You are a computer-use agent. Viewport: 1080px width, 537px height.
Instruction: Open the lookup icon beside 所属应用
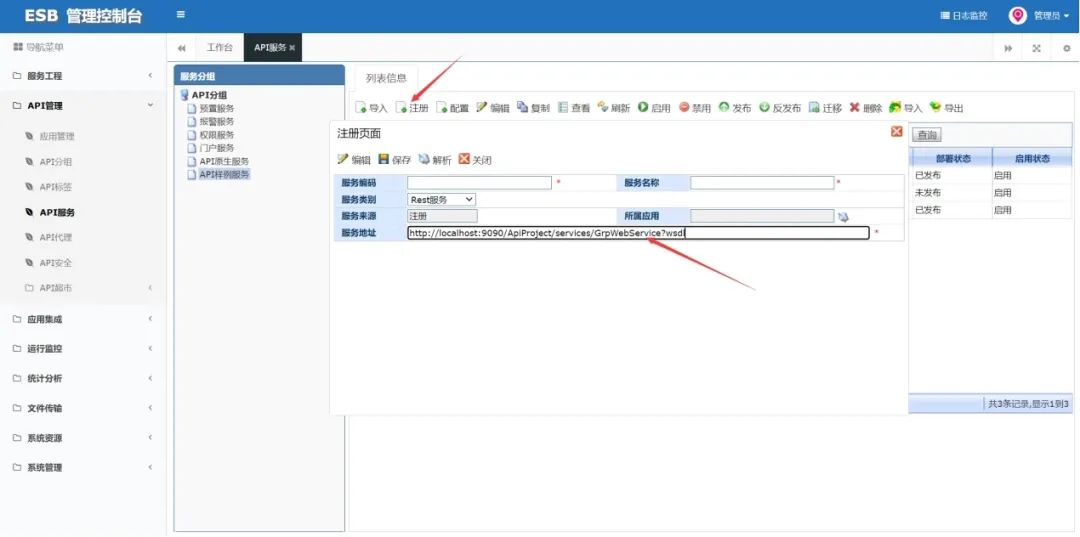pyautogui.click(x=844, y=217)
